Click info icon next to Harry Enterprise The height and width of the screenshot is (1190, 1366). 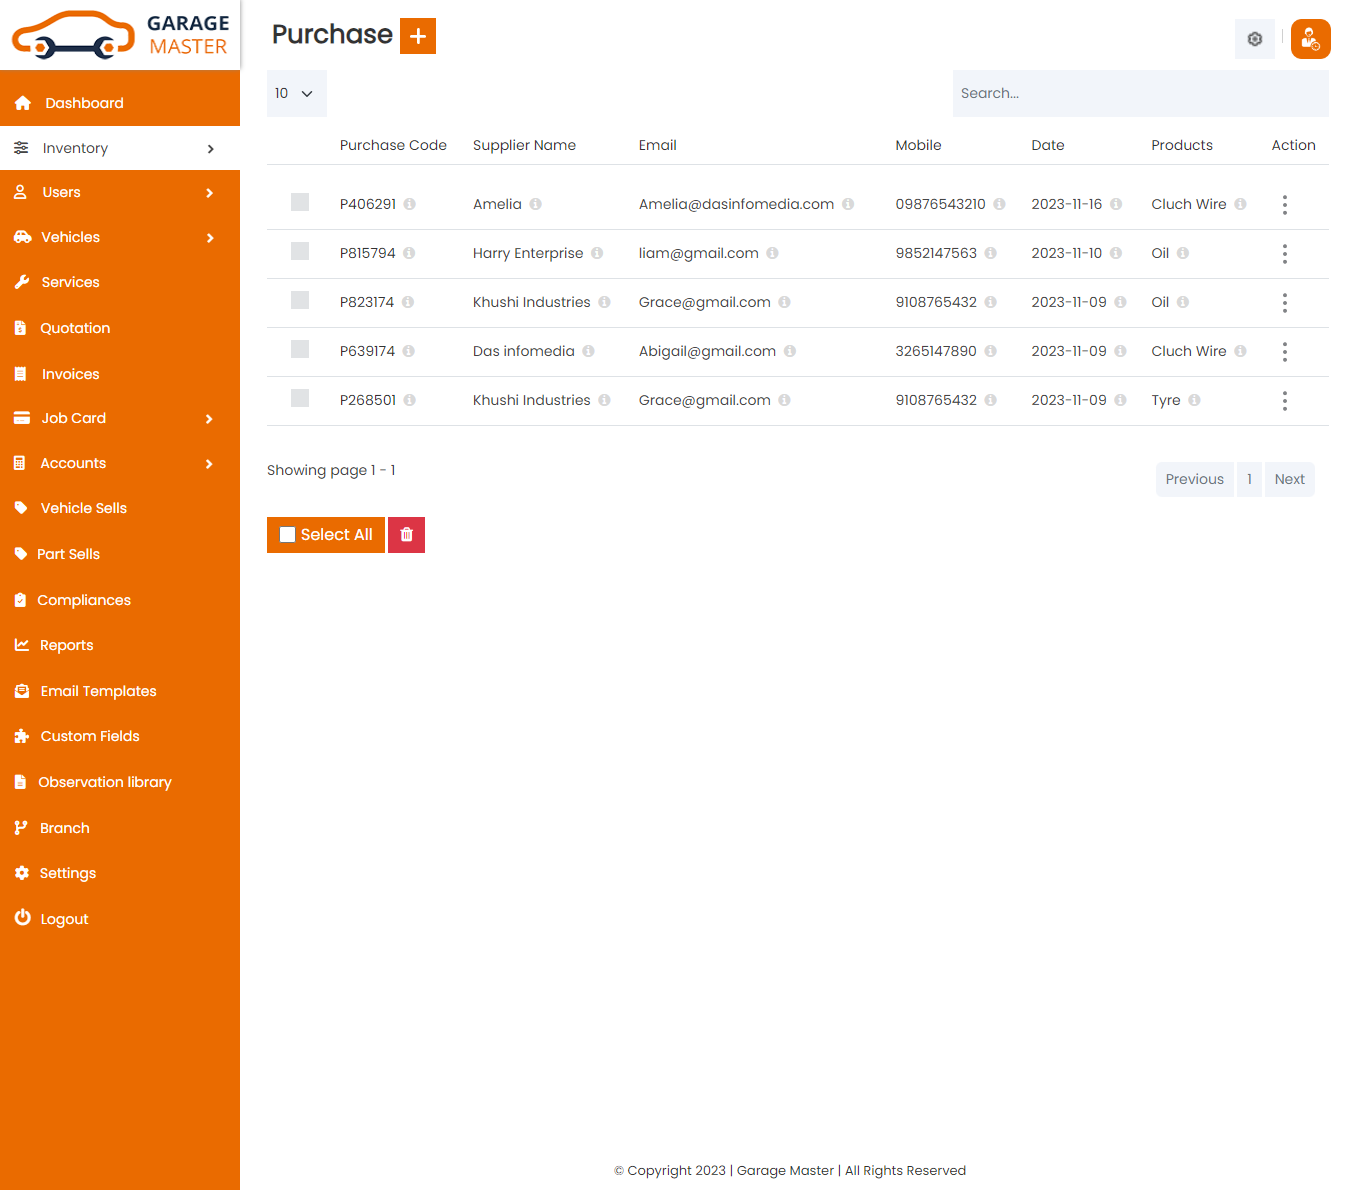click(x=597, y=253)
